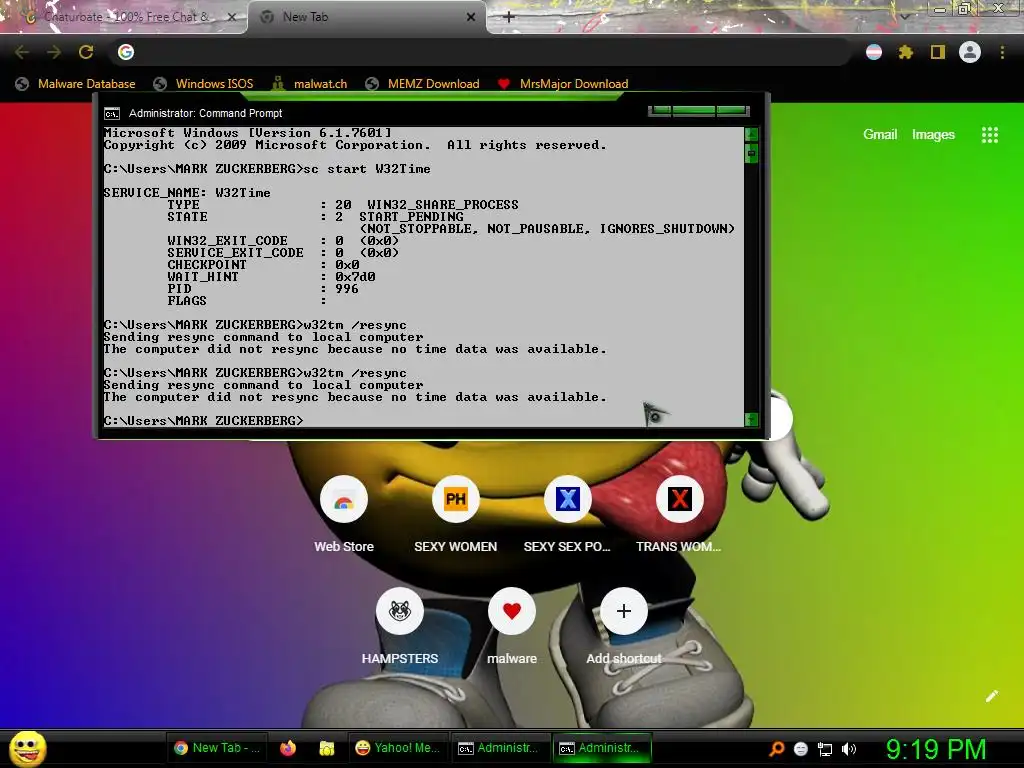1024x768 pixels.
Task: Click the 9:19 PM taskbar clock
Action: [936, 749]
